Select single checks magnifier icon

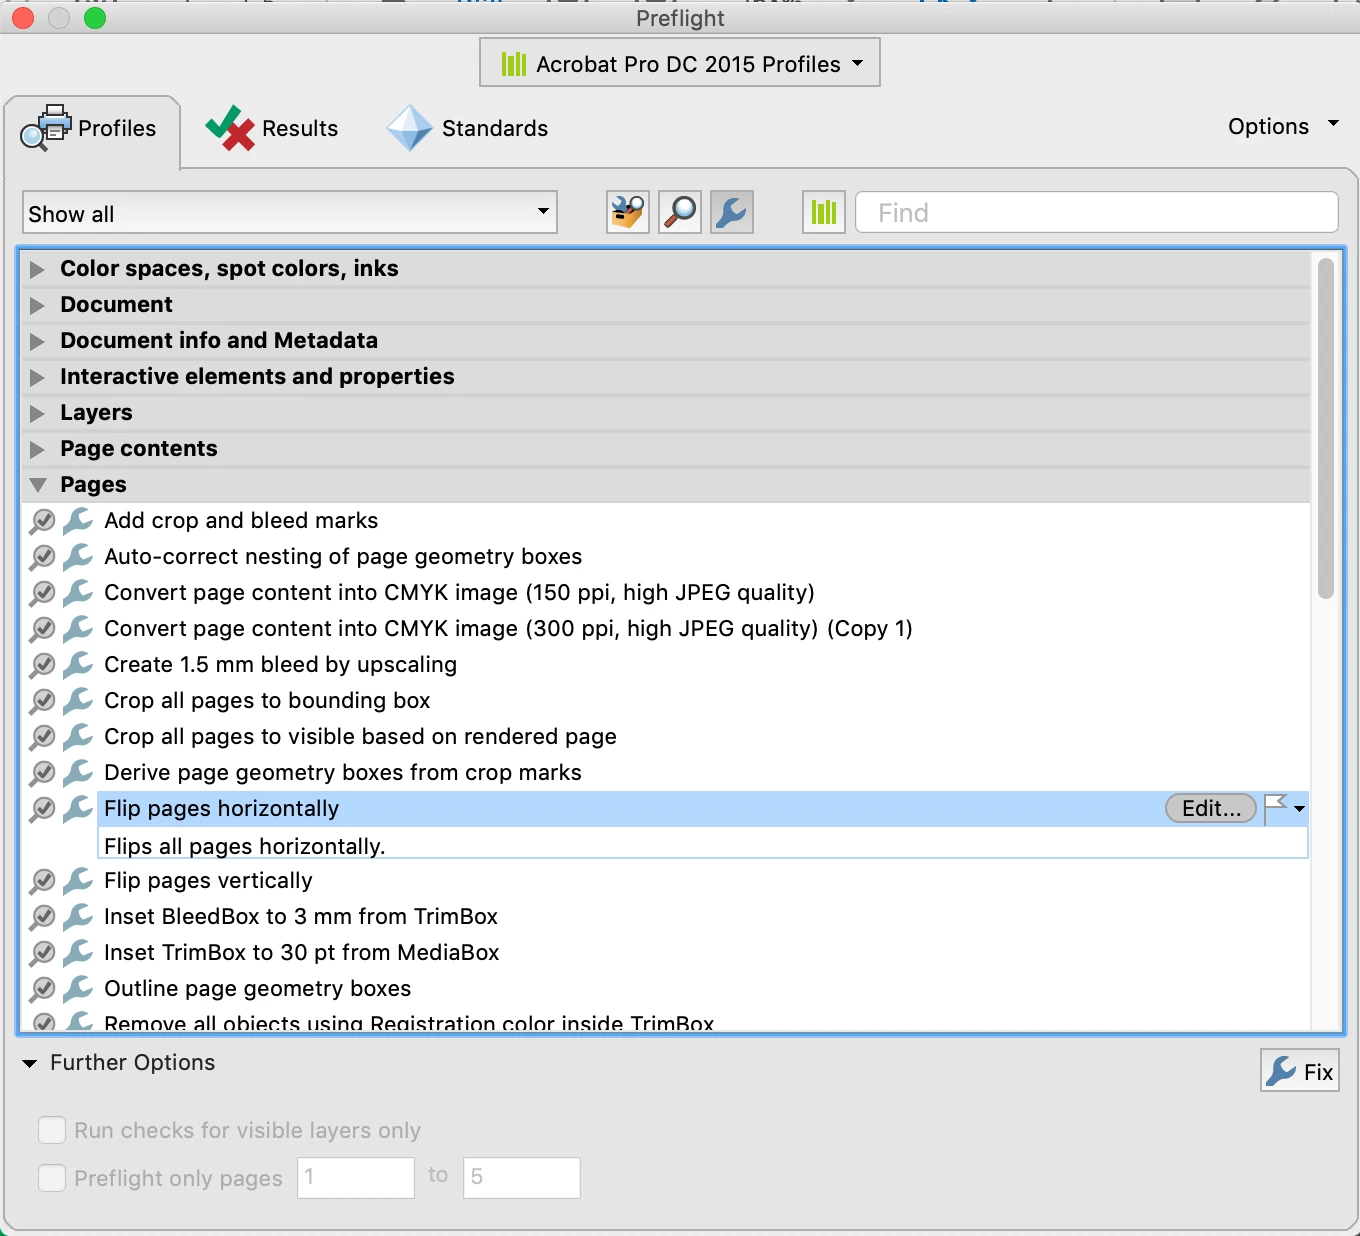680,212
